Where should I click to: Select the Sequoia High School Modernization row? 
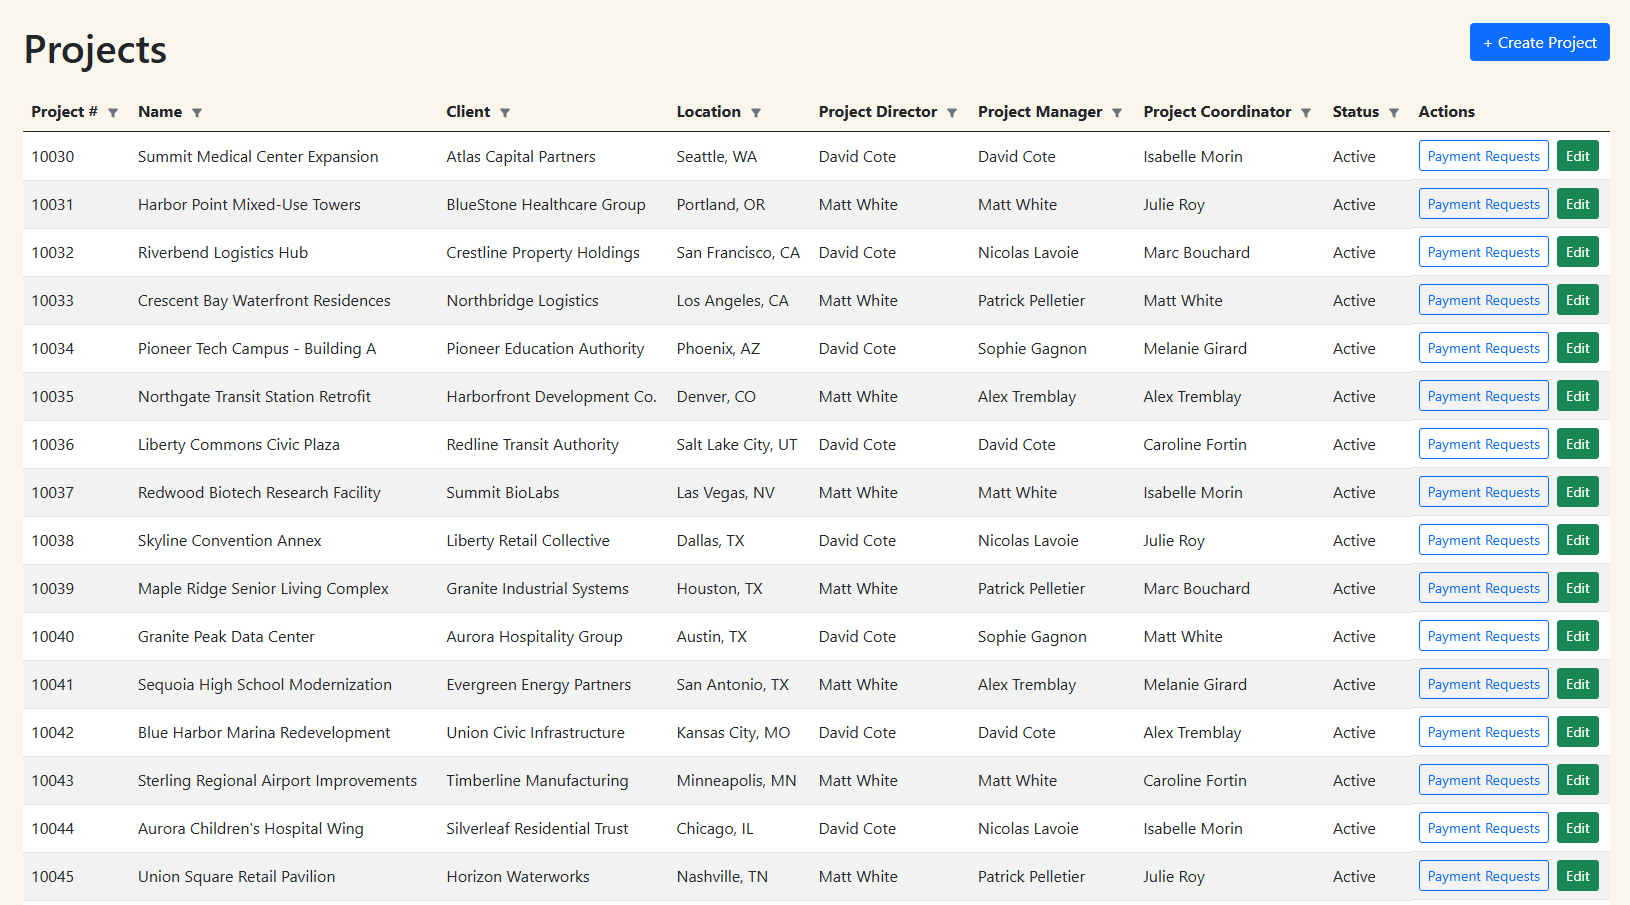point(265,685)
